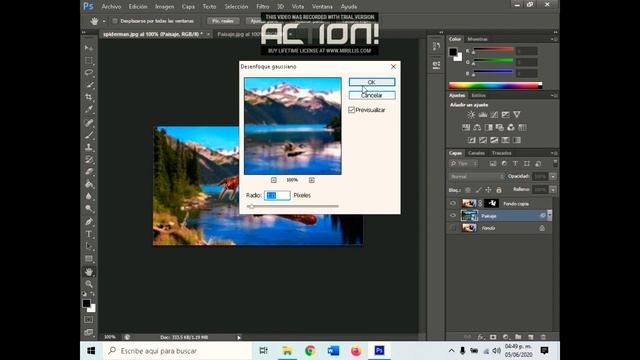Select the Brush tool
640x360 pixels.
pyautogui.click(x=89, y=135)
